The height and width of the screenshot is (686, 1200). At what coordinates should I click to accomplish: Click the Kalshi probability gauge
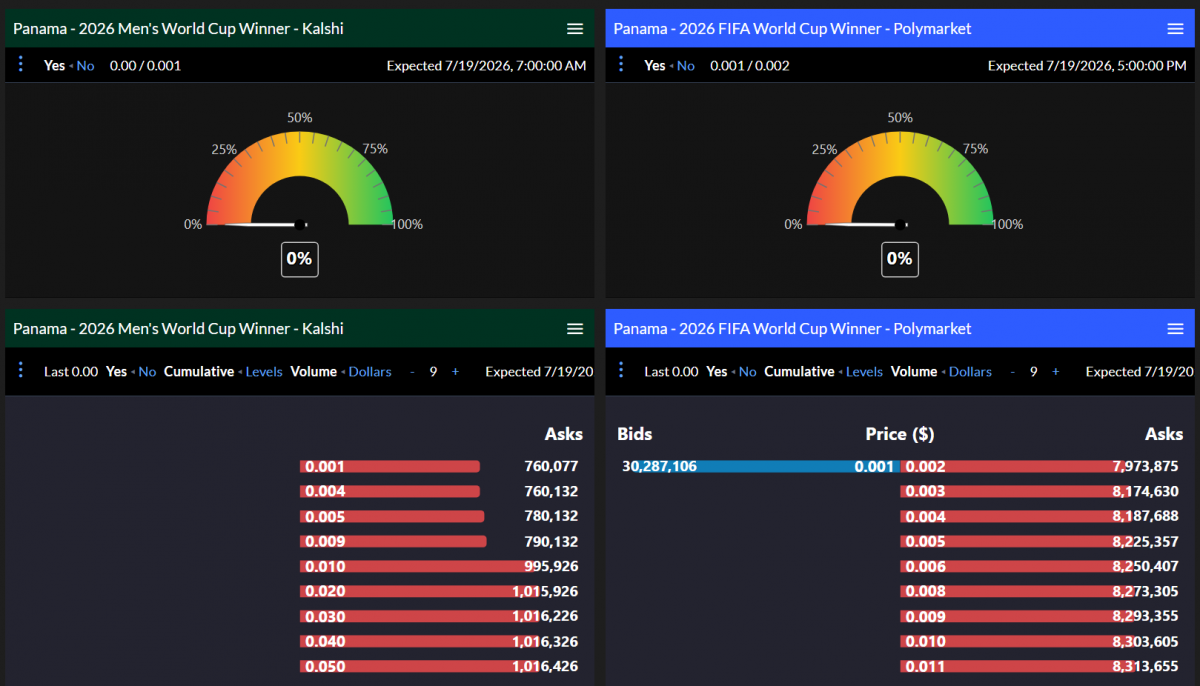click(300, 177)
